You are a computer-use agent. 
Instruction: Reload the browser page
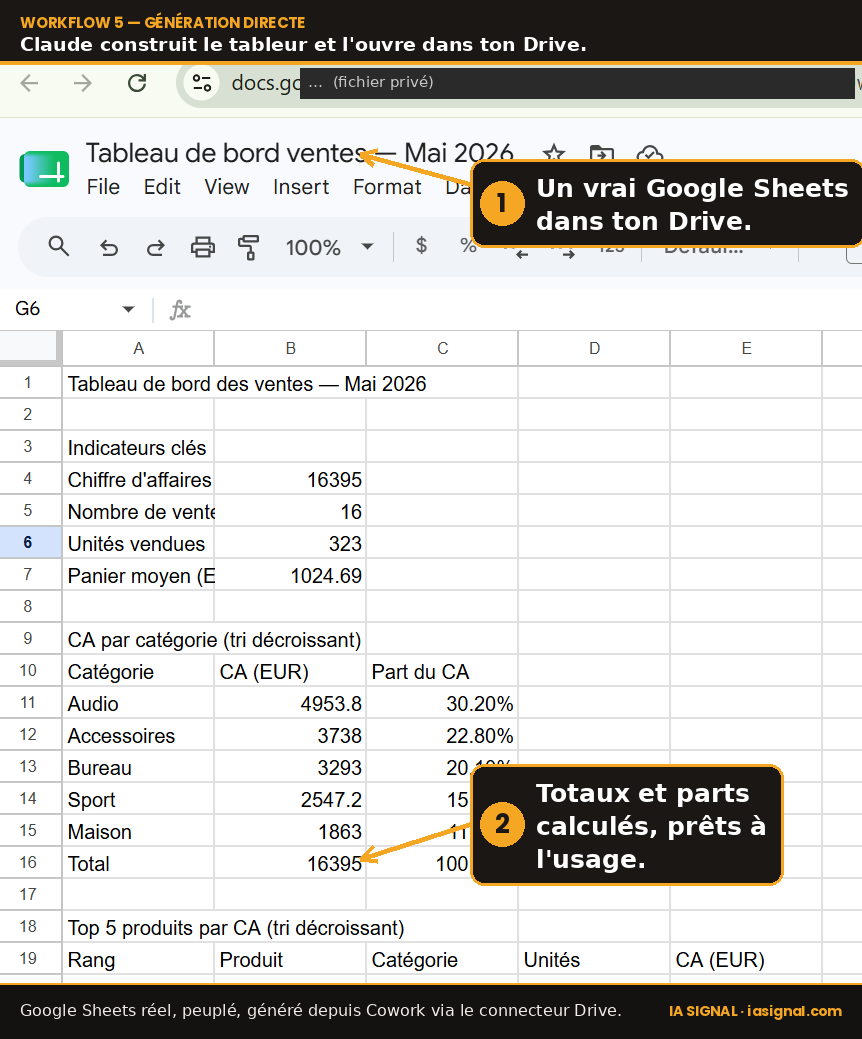tap(137, 83)
